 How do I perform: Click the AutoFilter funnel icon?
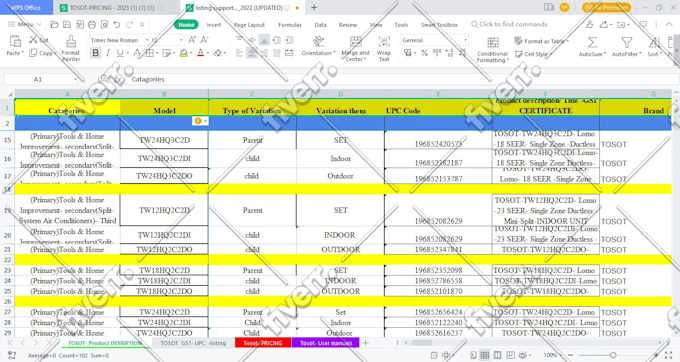point(627,42)
